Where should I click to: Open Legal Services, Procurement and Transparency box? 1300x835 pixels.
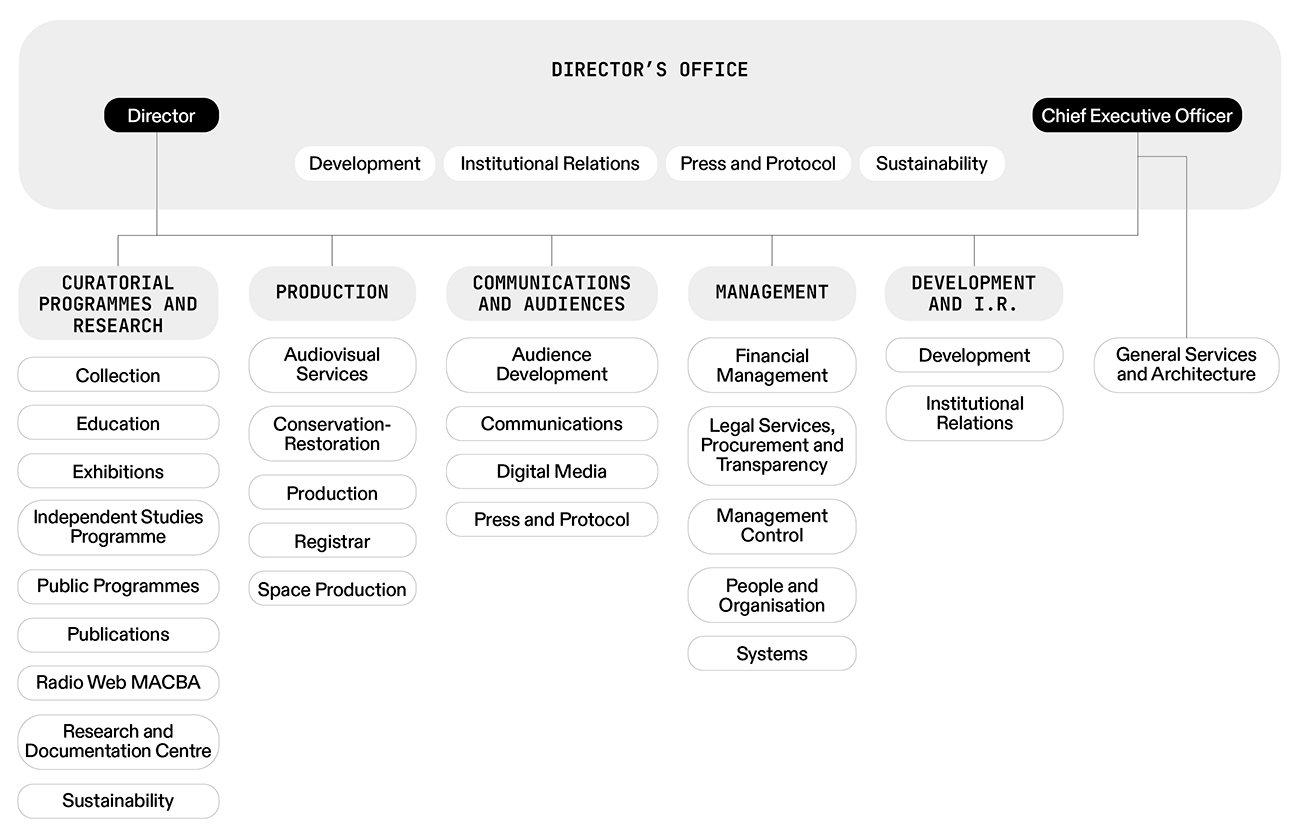pyautogui.click(x=772, y=445)
